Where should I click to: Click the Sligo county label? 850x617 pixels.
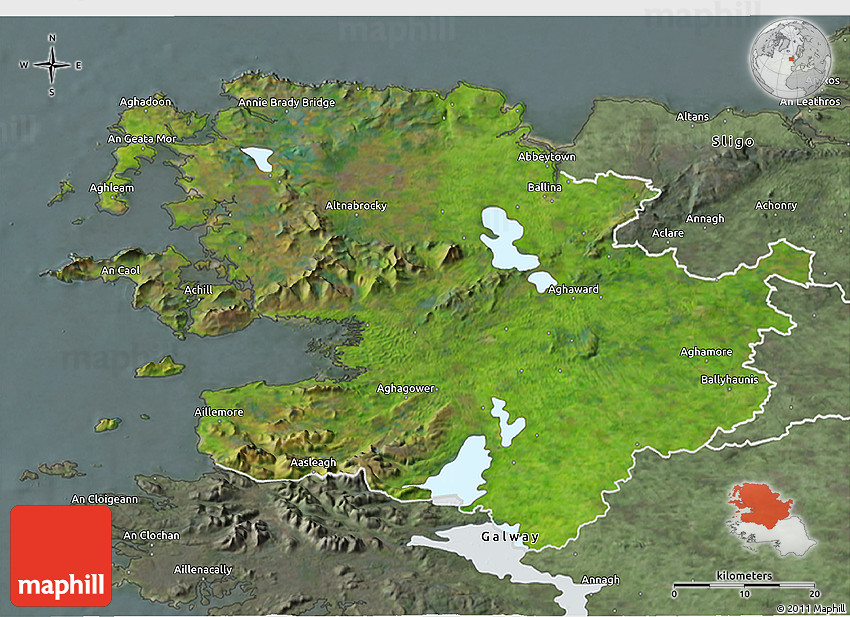pyautogui.click(x=732, y=142)
